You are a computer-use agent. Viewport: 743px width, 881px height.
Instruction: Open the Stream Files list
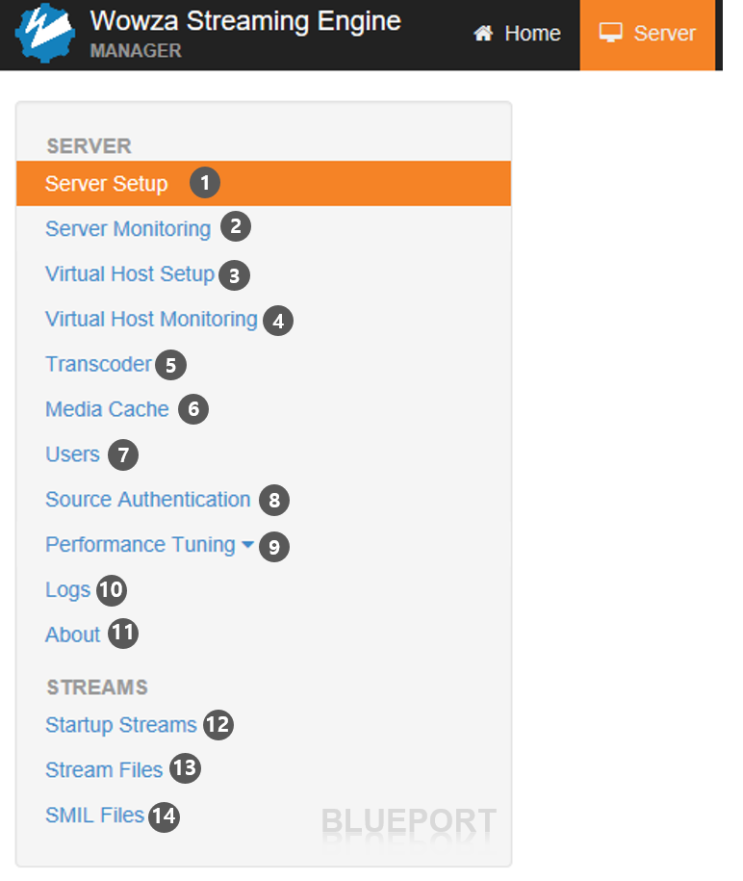(x=104, y=770)
